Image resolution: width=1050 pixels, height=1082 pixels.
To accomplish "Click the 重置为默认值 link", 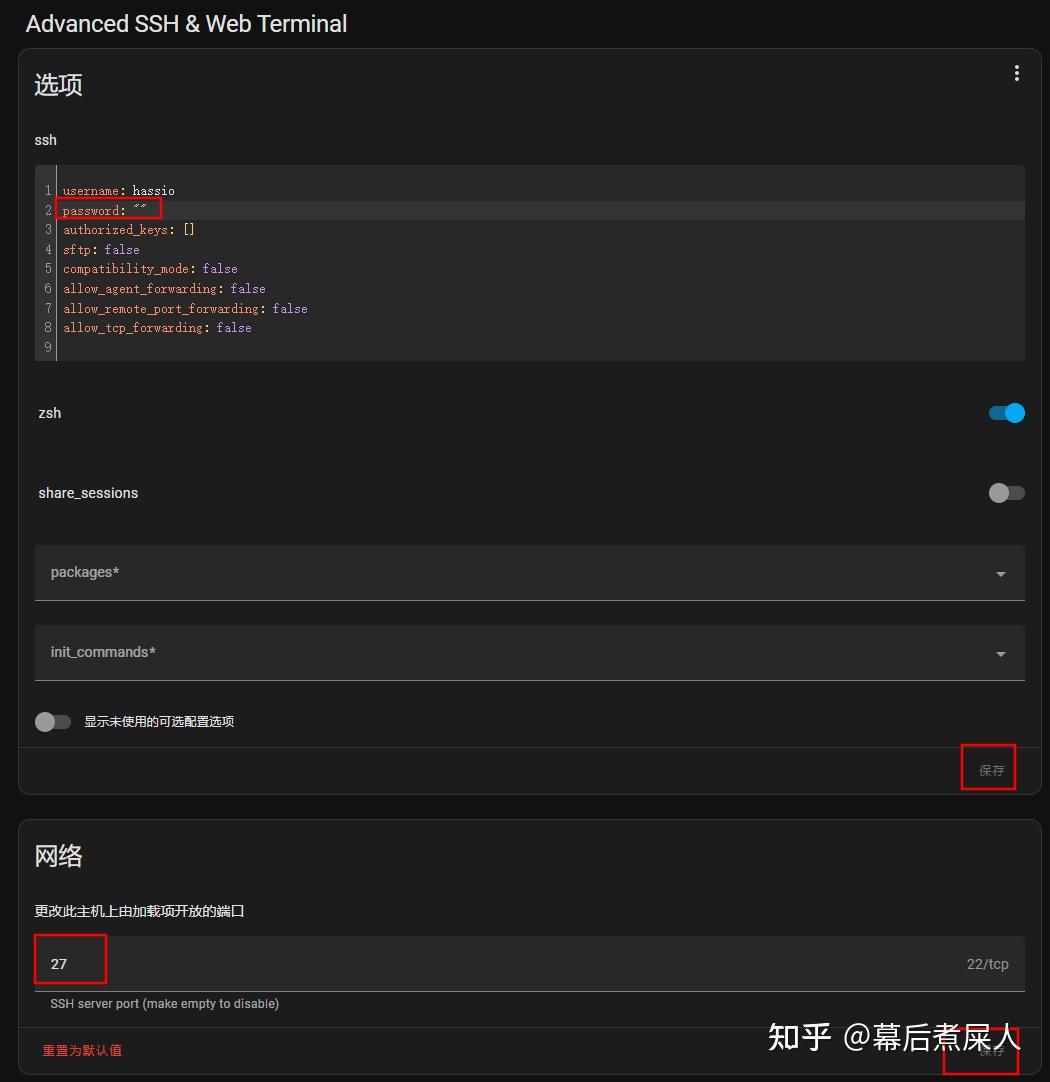I will (x=82, y=1051).
